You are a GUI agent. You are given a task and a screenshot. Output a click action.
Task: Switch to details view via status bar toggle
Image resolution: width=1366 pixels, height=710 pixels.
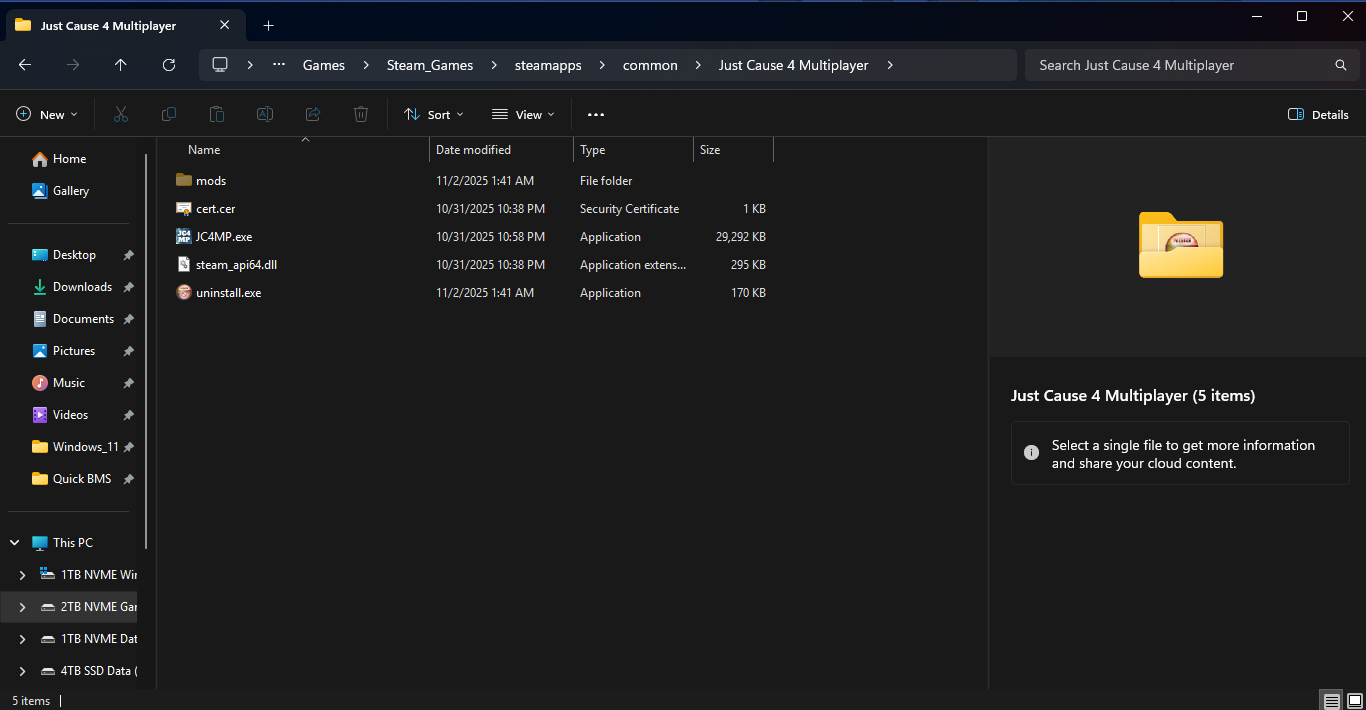coord(1330,700)
